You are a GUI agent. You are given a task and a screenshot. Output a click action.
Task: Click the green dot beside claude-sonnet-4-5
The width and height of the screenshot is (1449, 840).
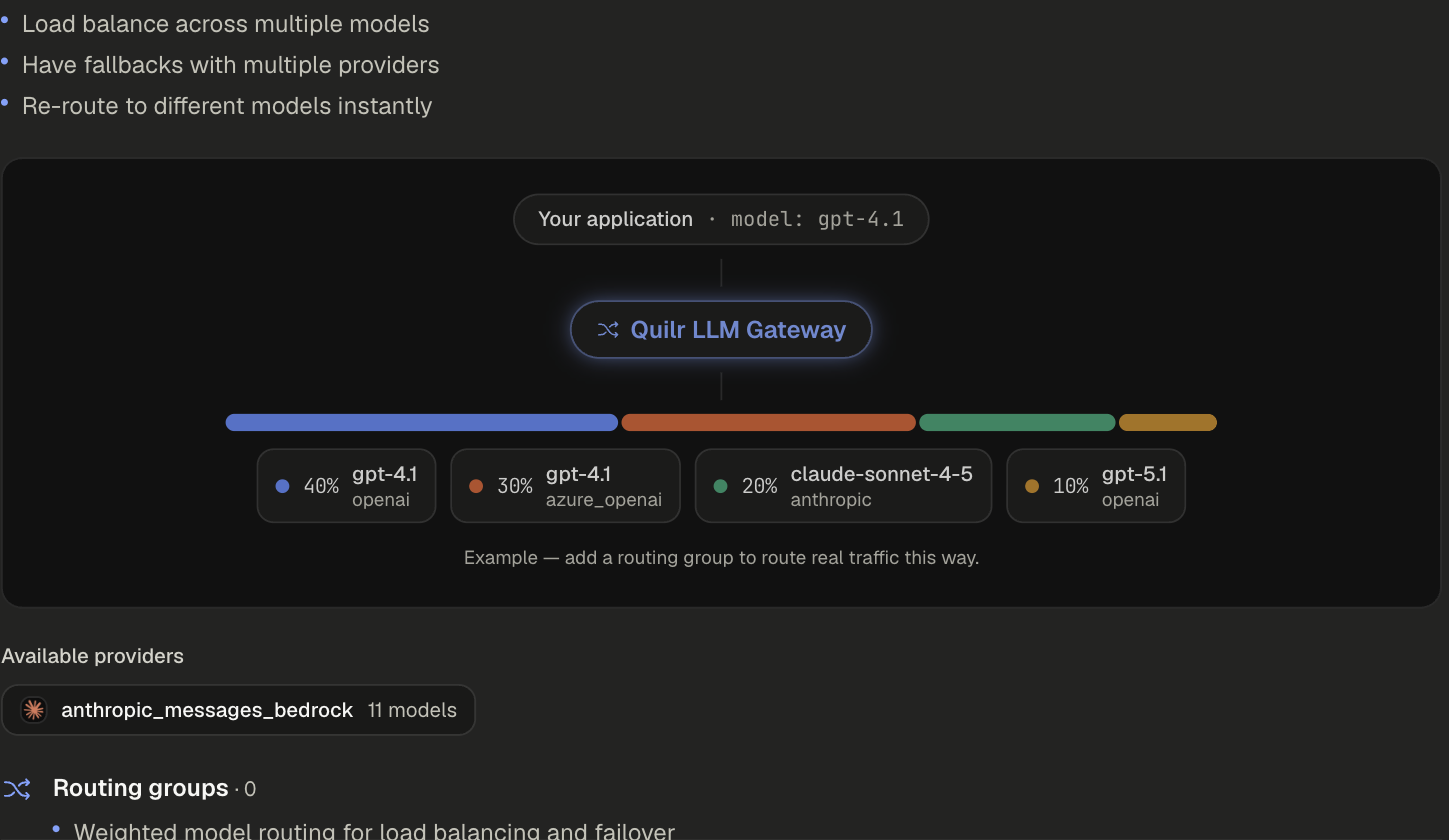pyautogui.click(x=720, y=486)
